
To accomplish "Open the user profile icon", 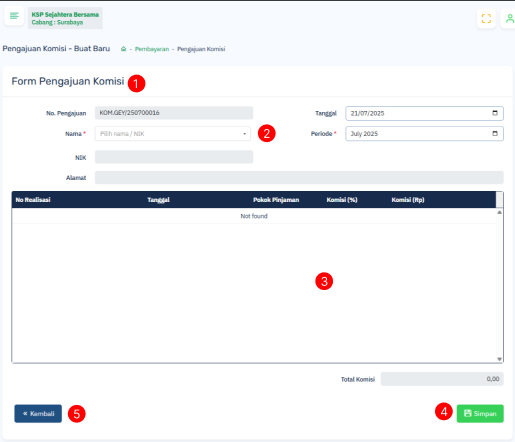I will coord(510,18).
